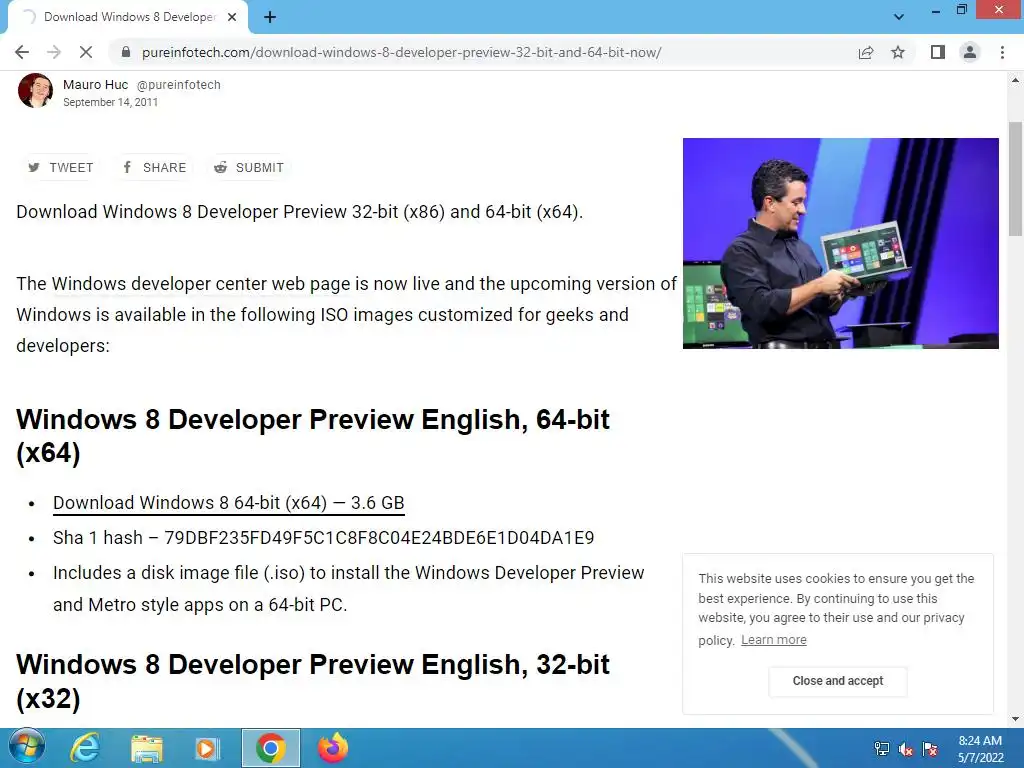Bookmark this tab with the star icon
This screenshot has width=1024, height=768.
click(x=898, y=52)
